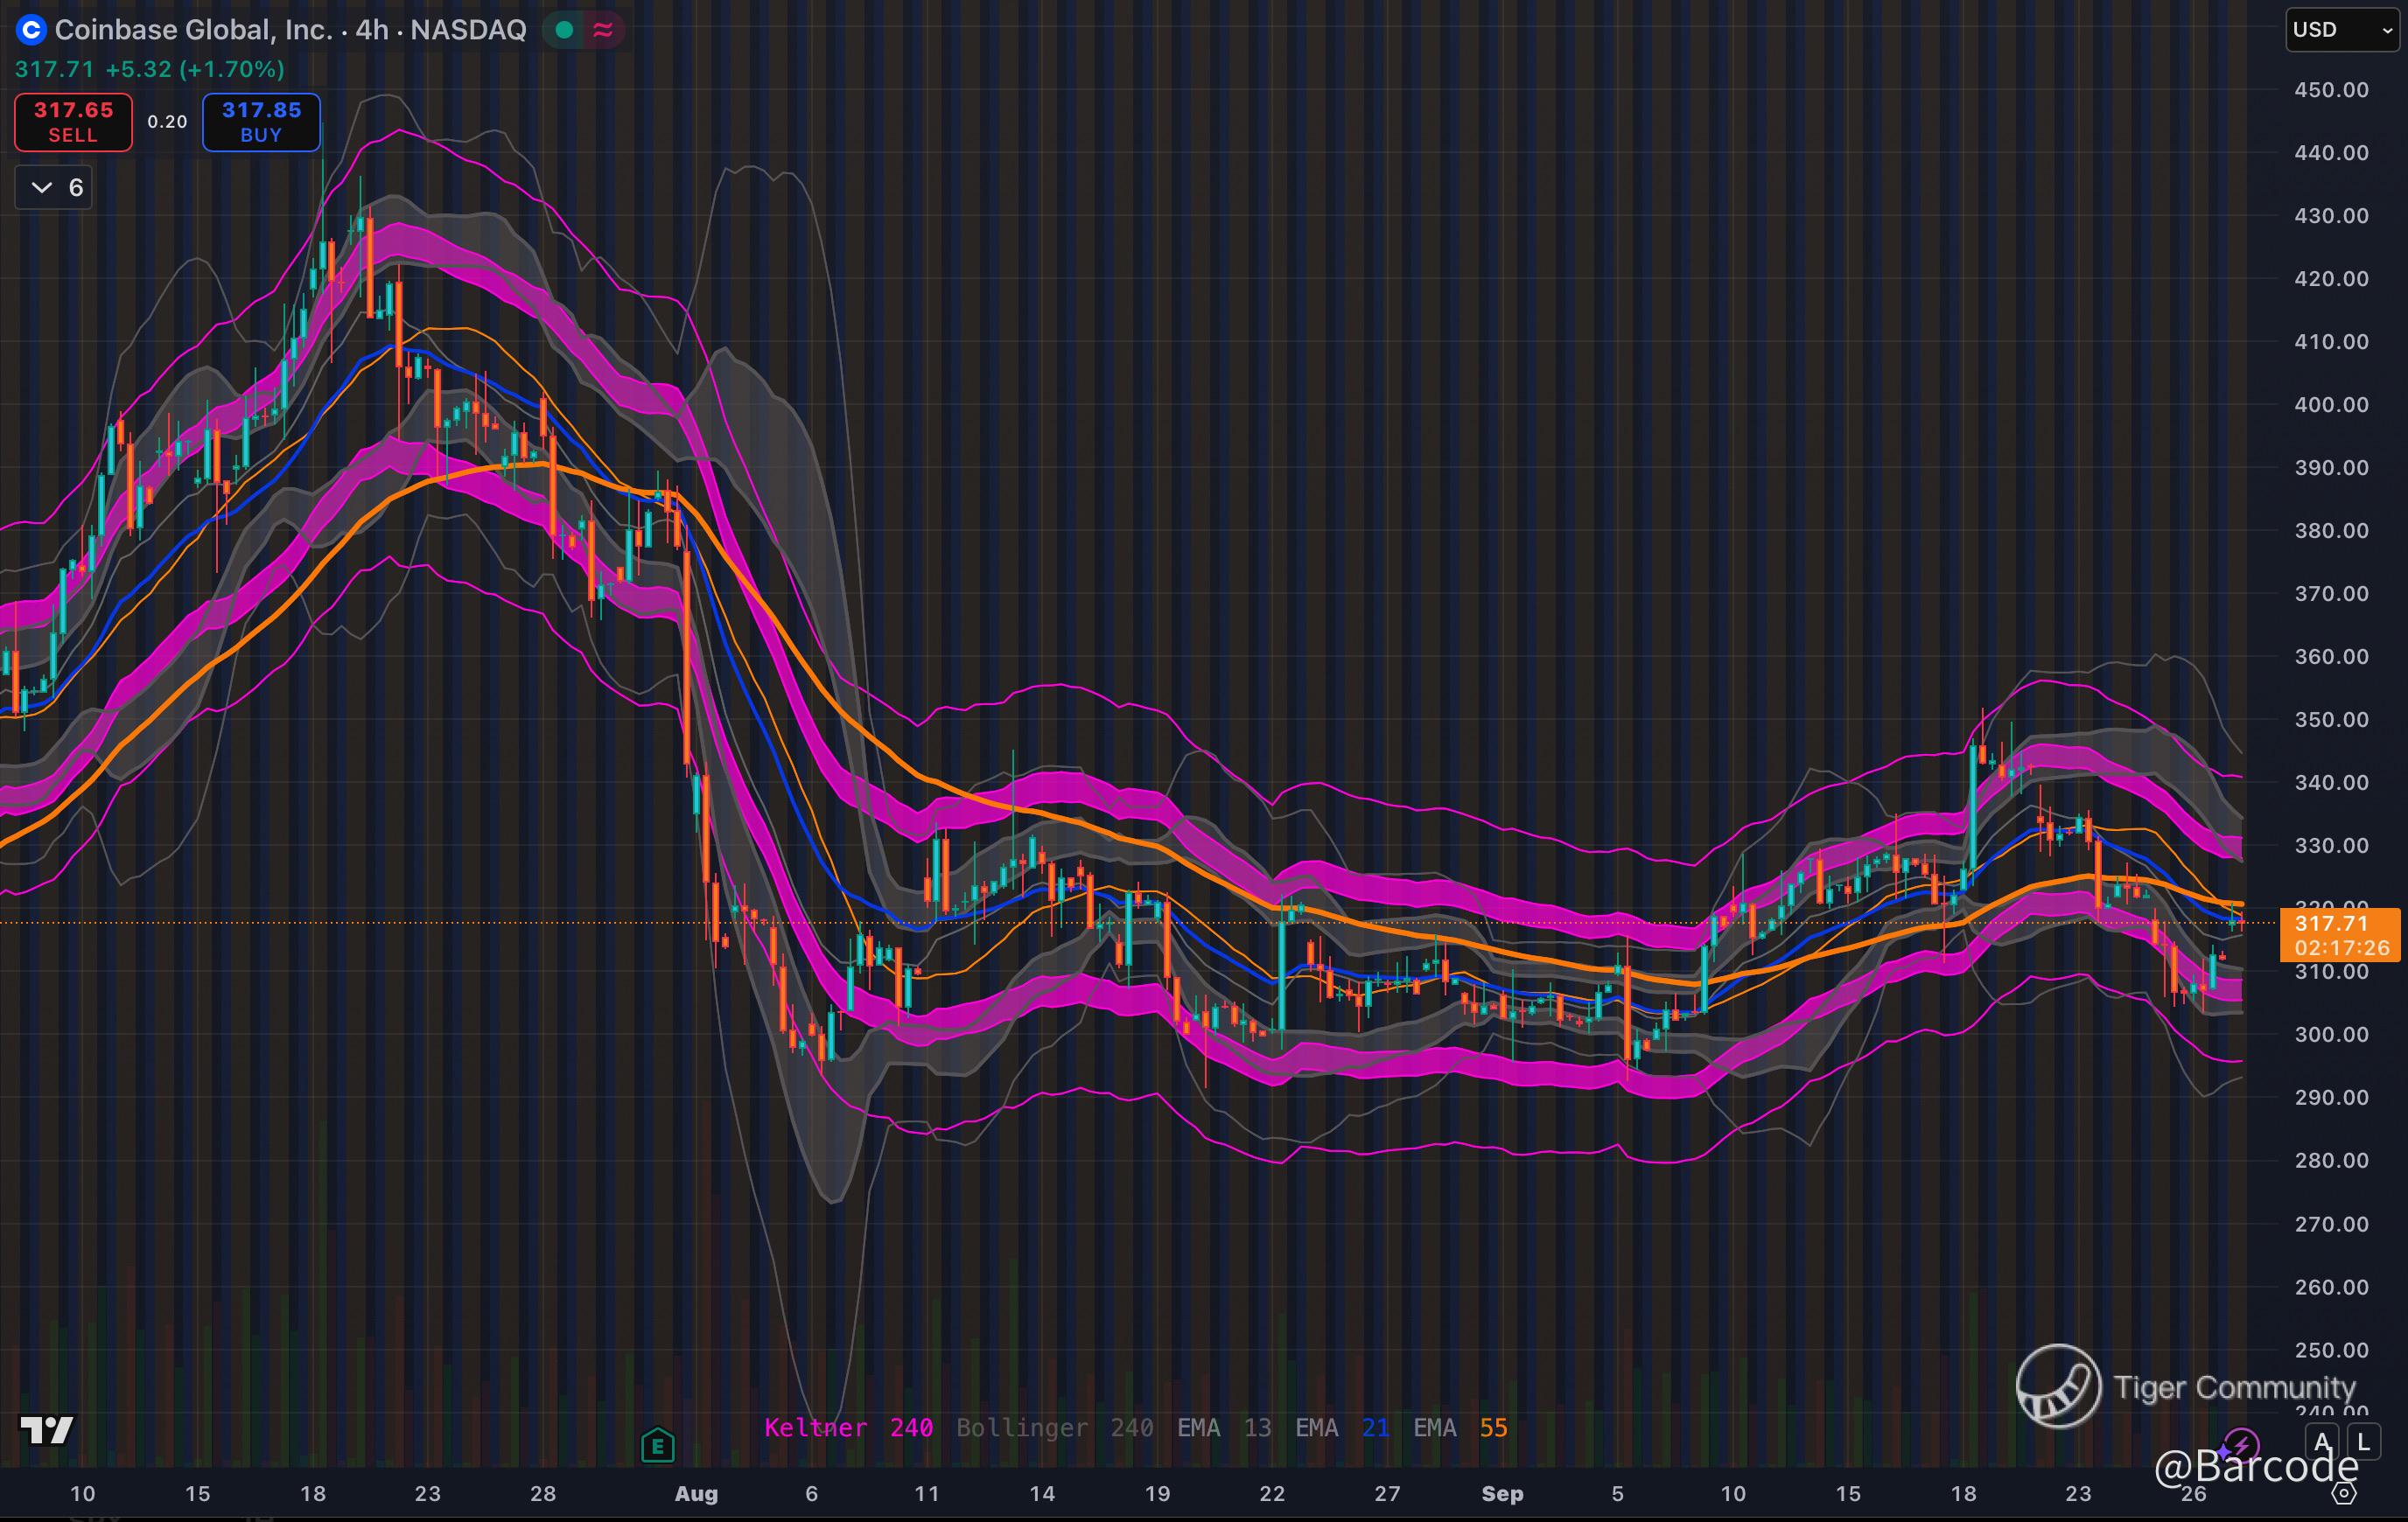The width and height of the screenshot is (2408, 1522).
Task: Click the TradingView logo
Action: tap(47, 1430)
